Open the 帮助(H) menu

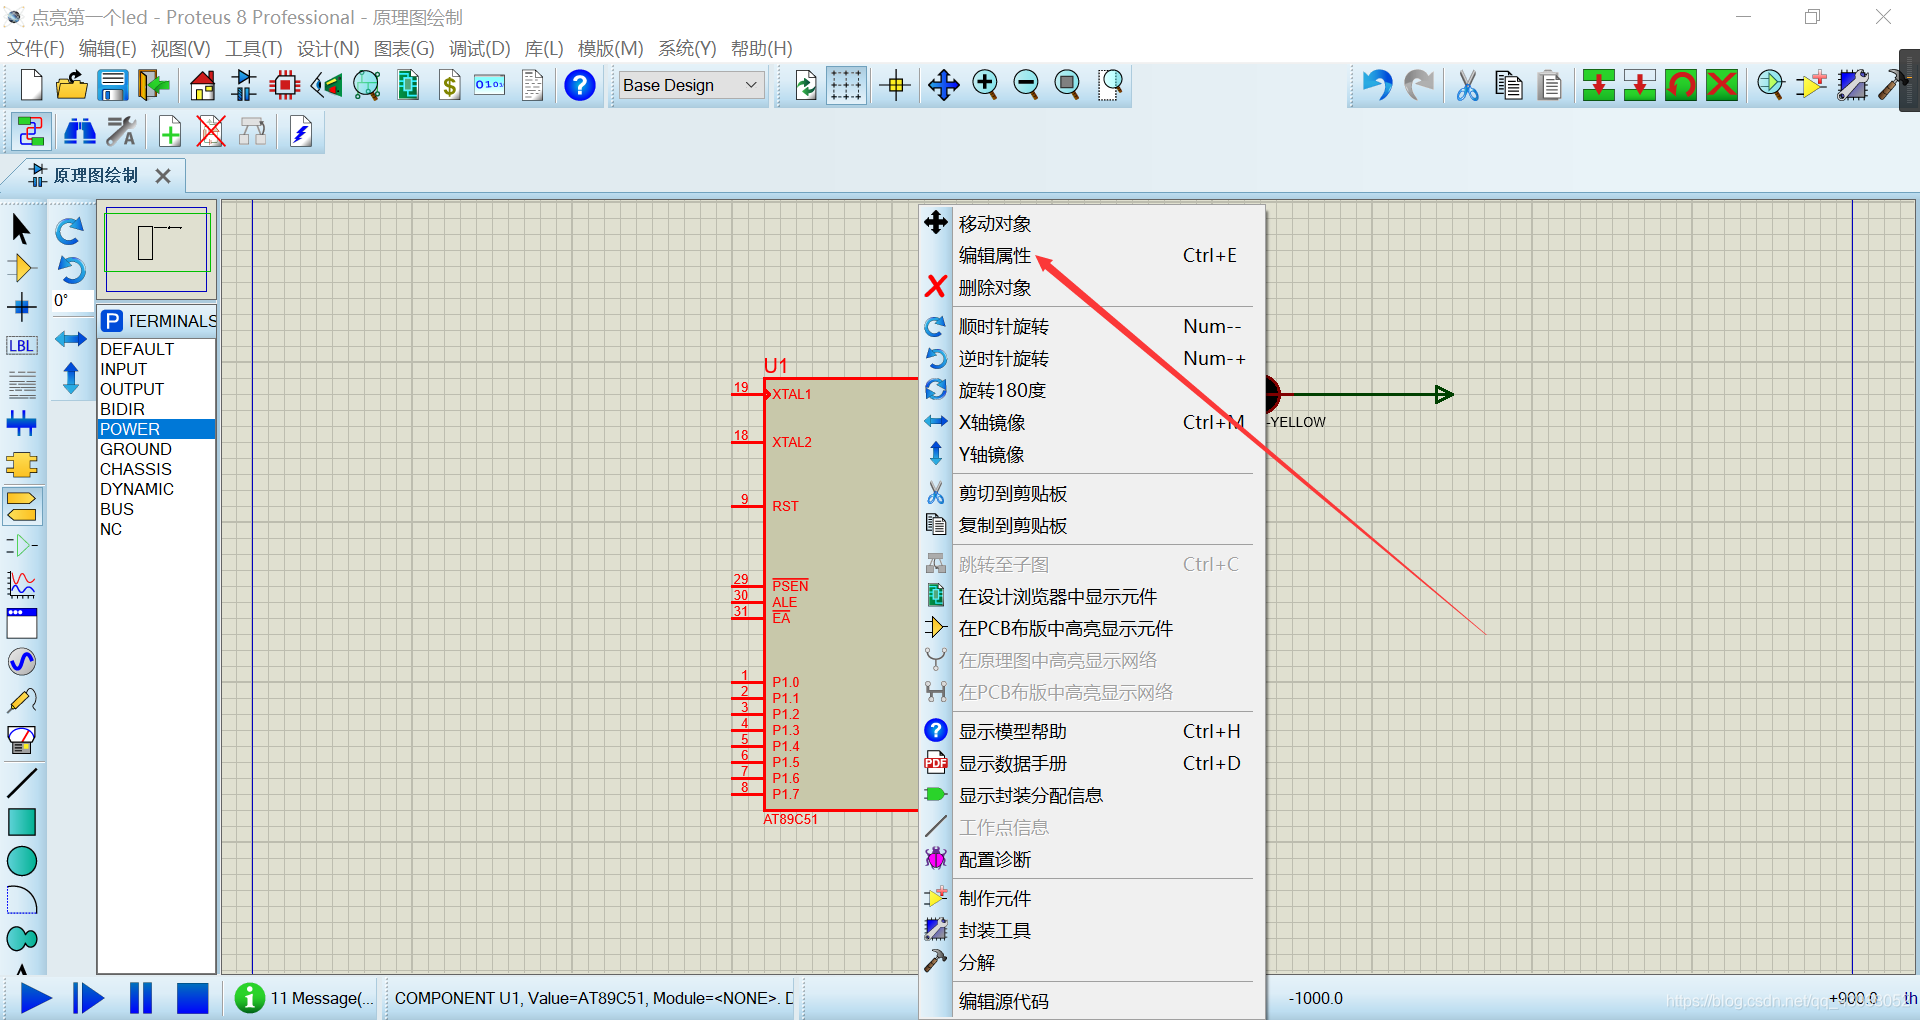coord(761,48)
